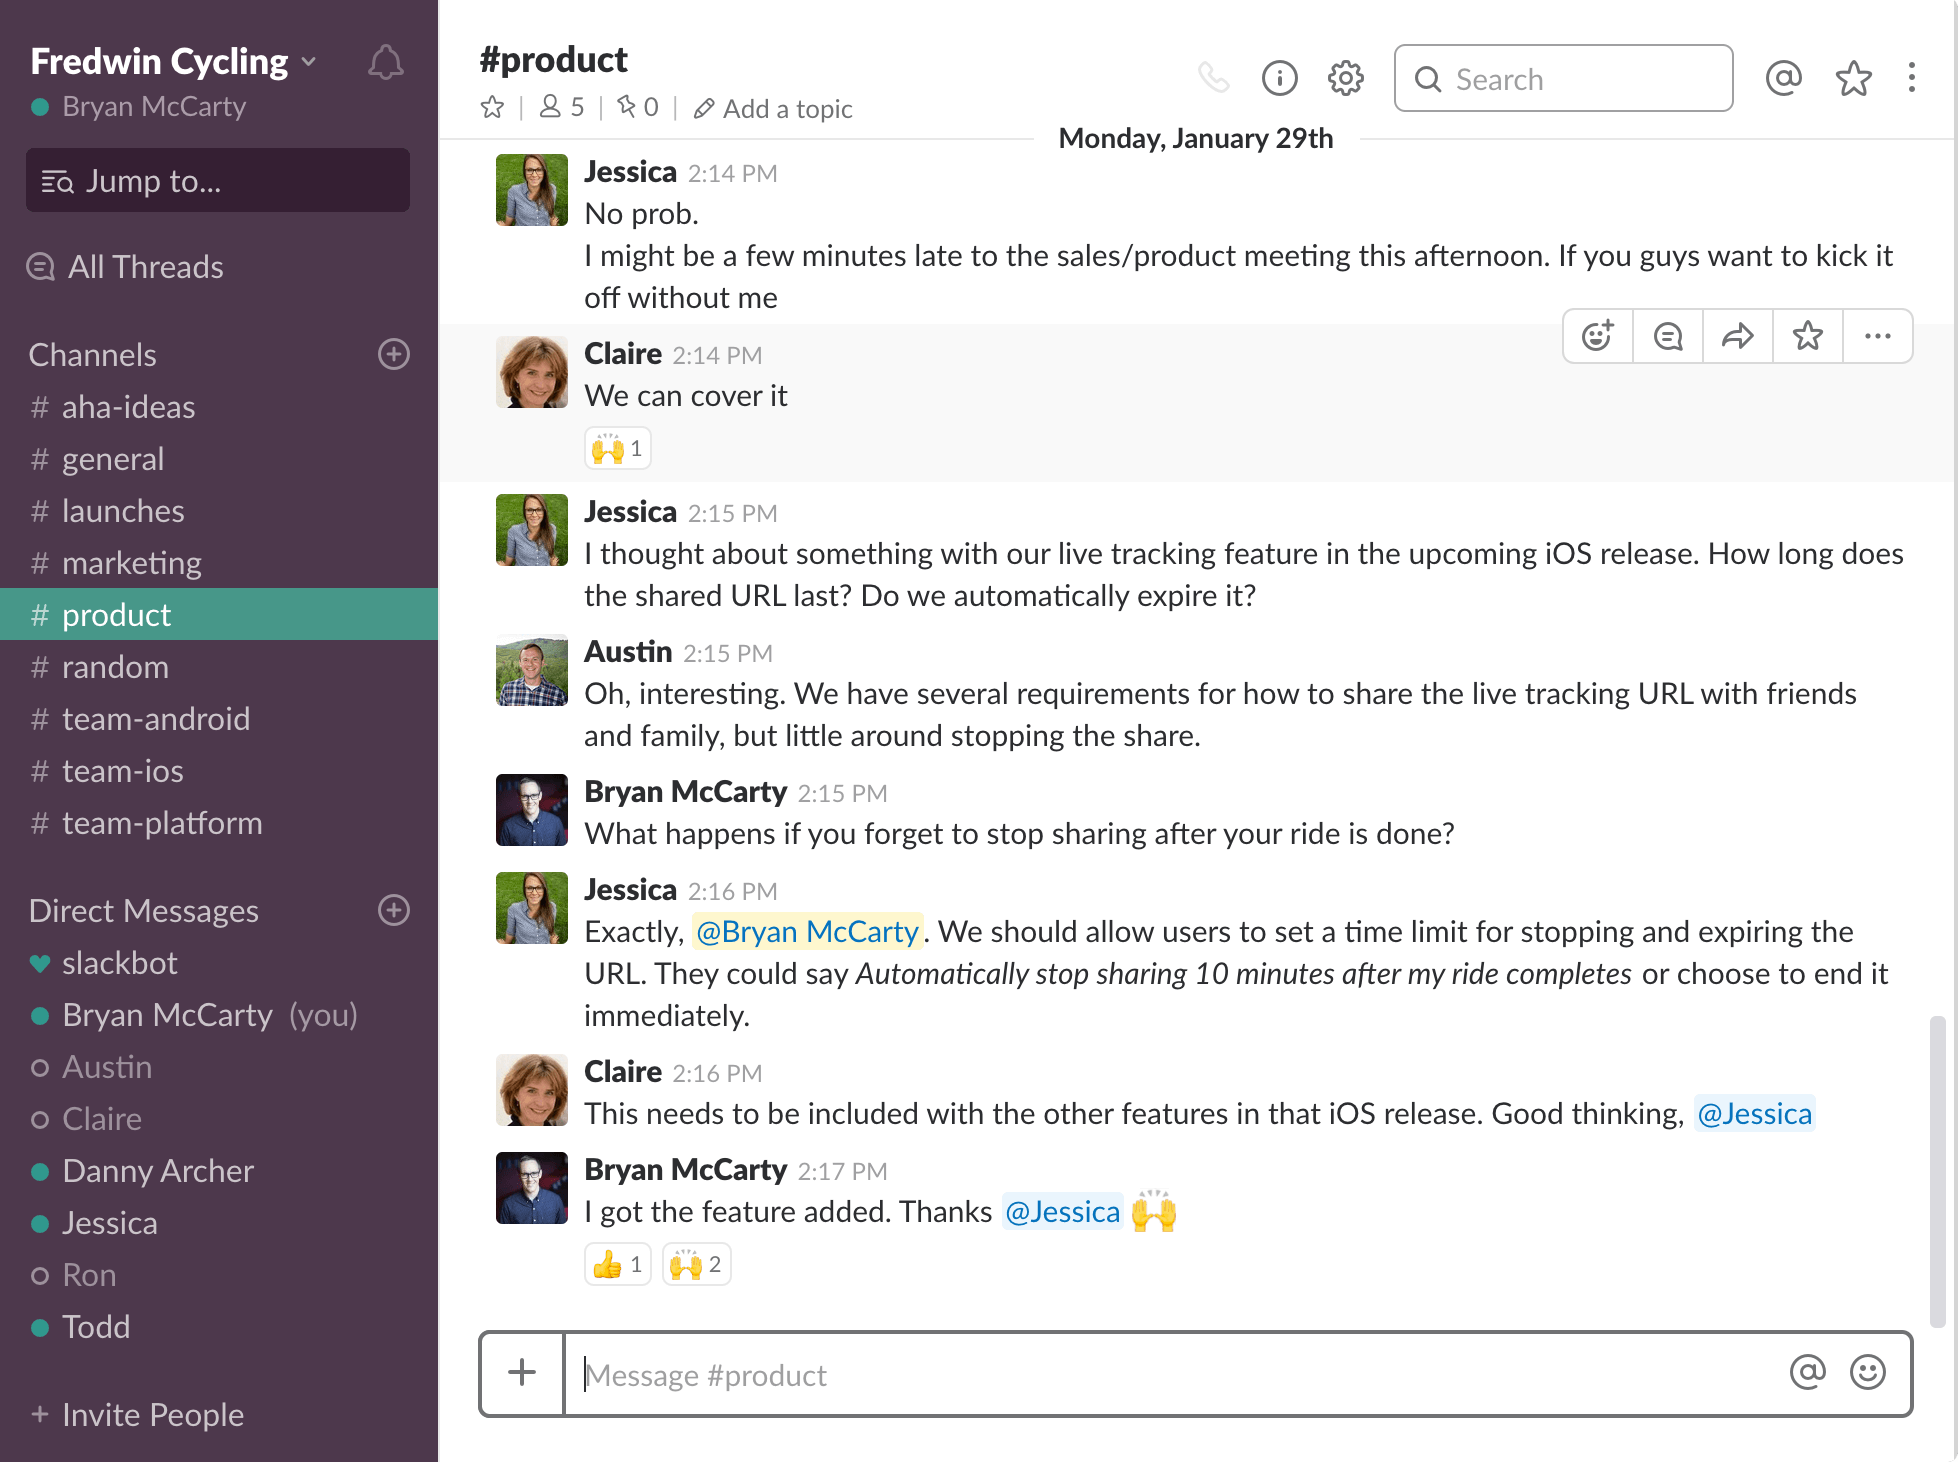The image size is (1958, 1462).
Task: Star Claire's message from hover toolbar
Action: pyautogui.click(x=1807, y=336)
